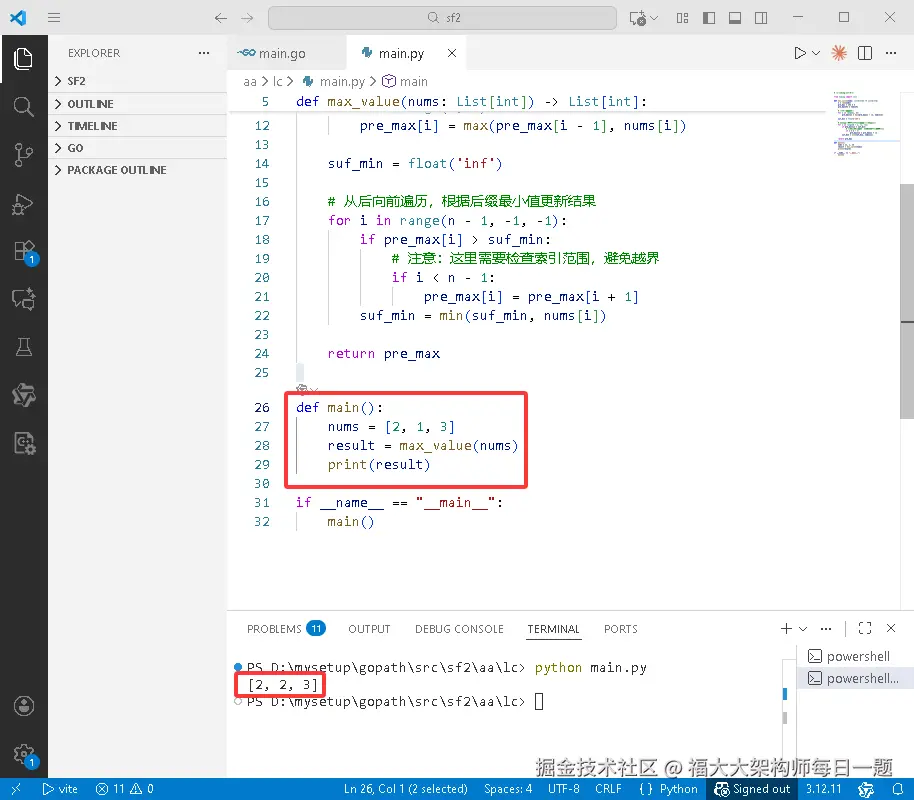
Task: Select the 3.12.11 Python interpreter
Action: (823, 789)
